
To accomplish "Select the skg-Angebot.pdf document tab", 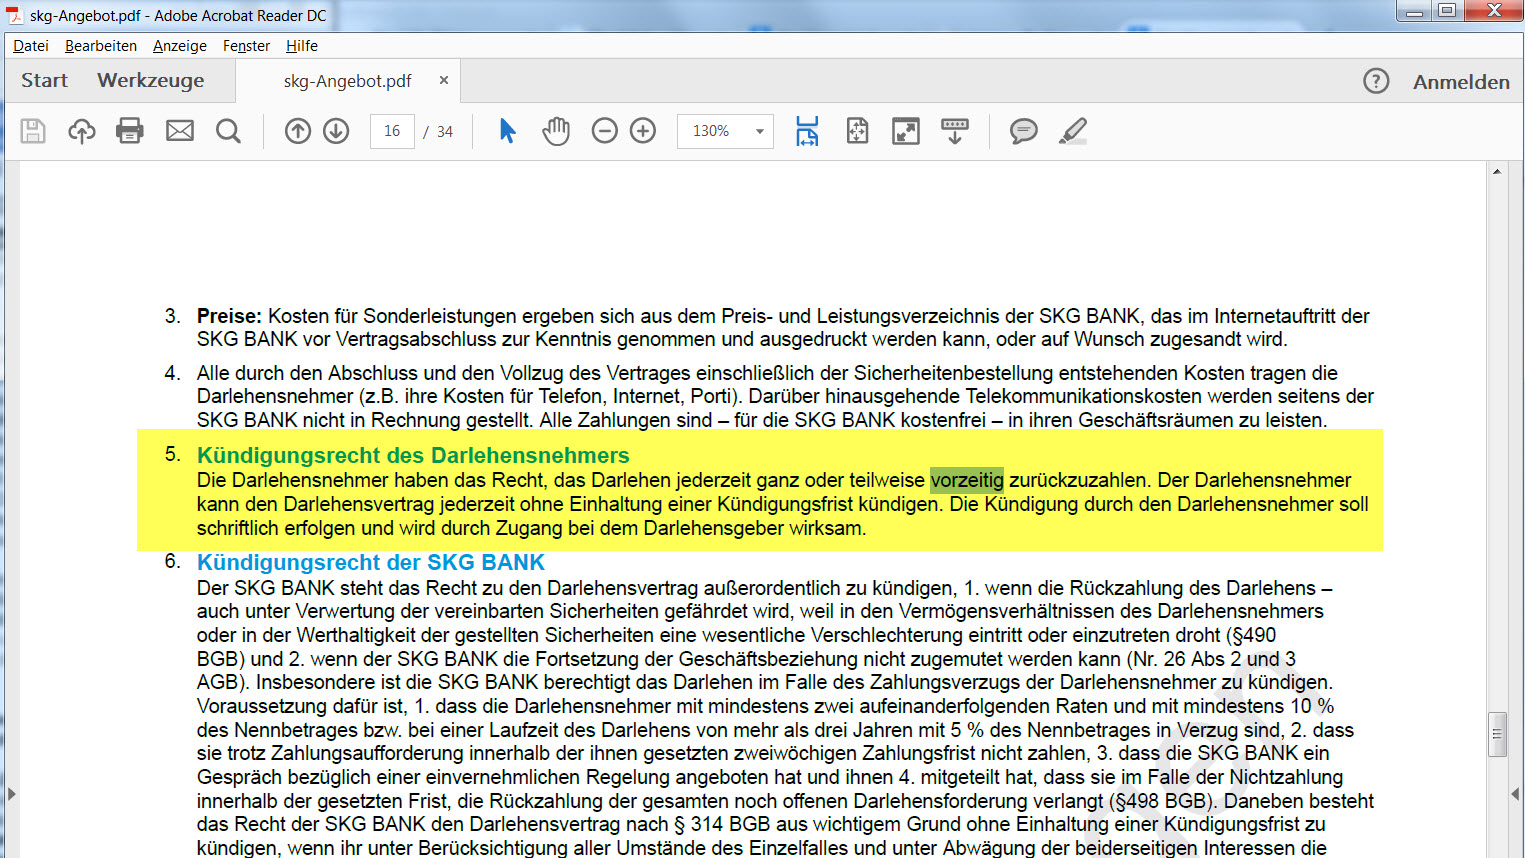I will (x=347, y=81).
